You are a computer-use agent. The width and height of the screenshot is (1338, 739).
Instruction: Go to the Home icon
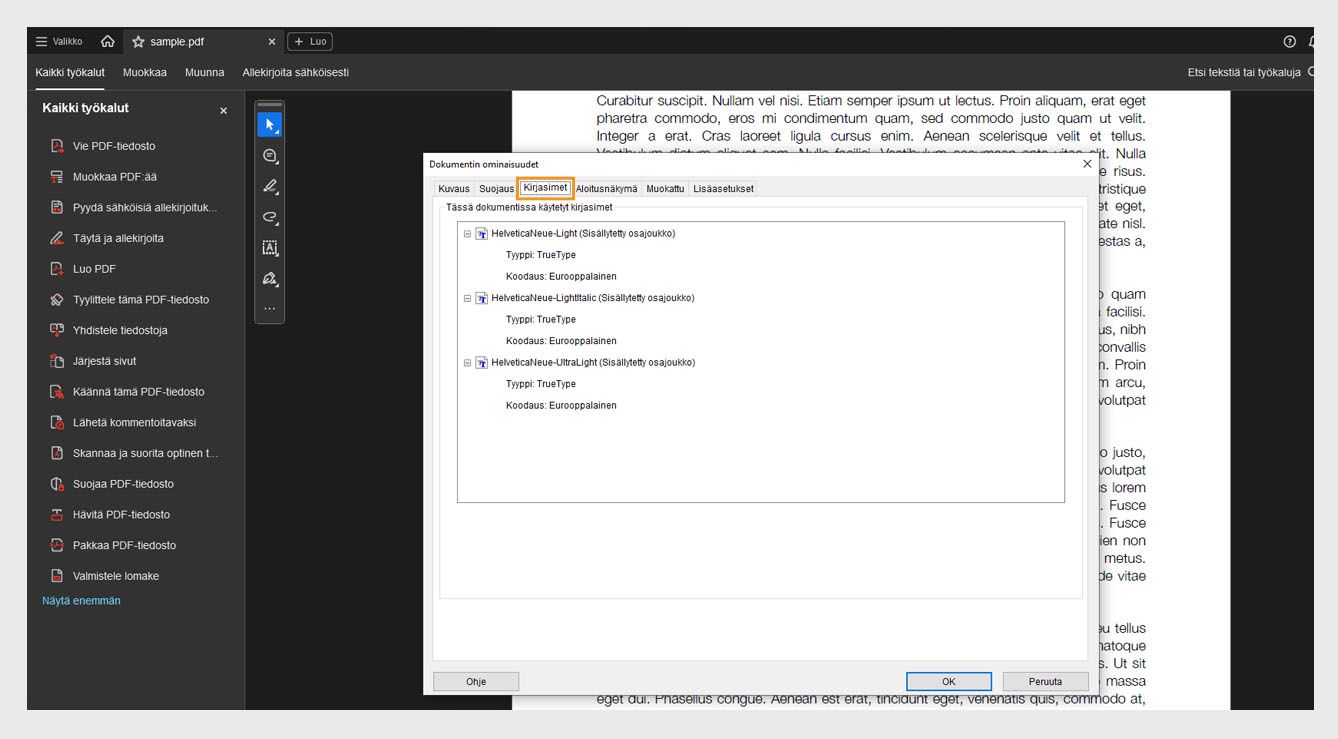point(107,41)
